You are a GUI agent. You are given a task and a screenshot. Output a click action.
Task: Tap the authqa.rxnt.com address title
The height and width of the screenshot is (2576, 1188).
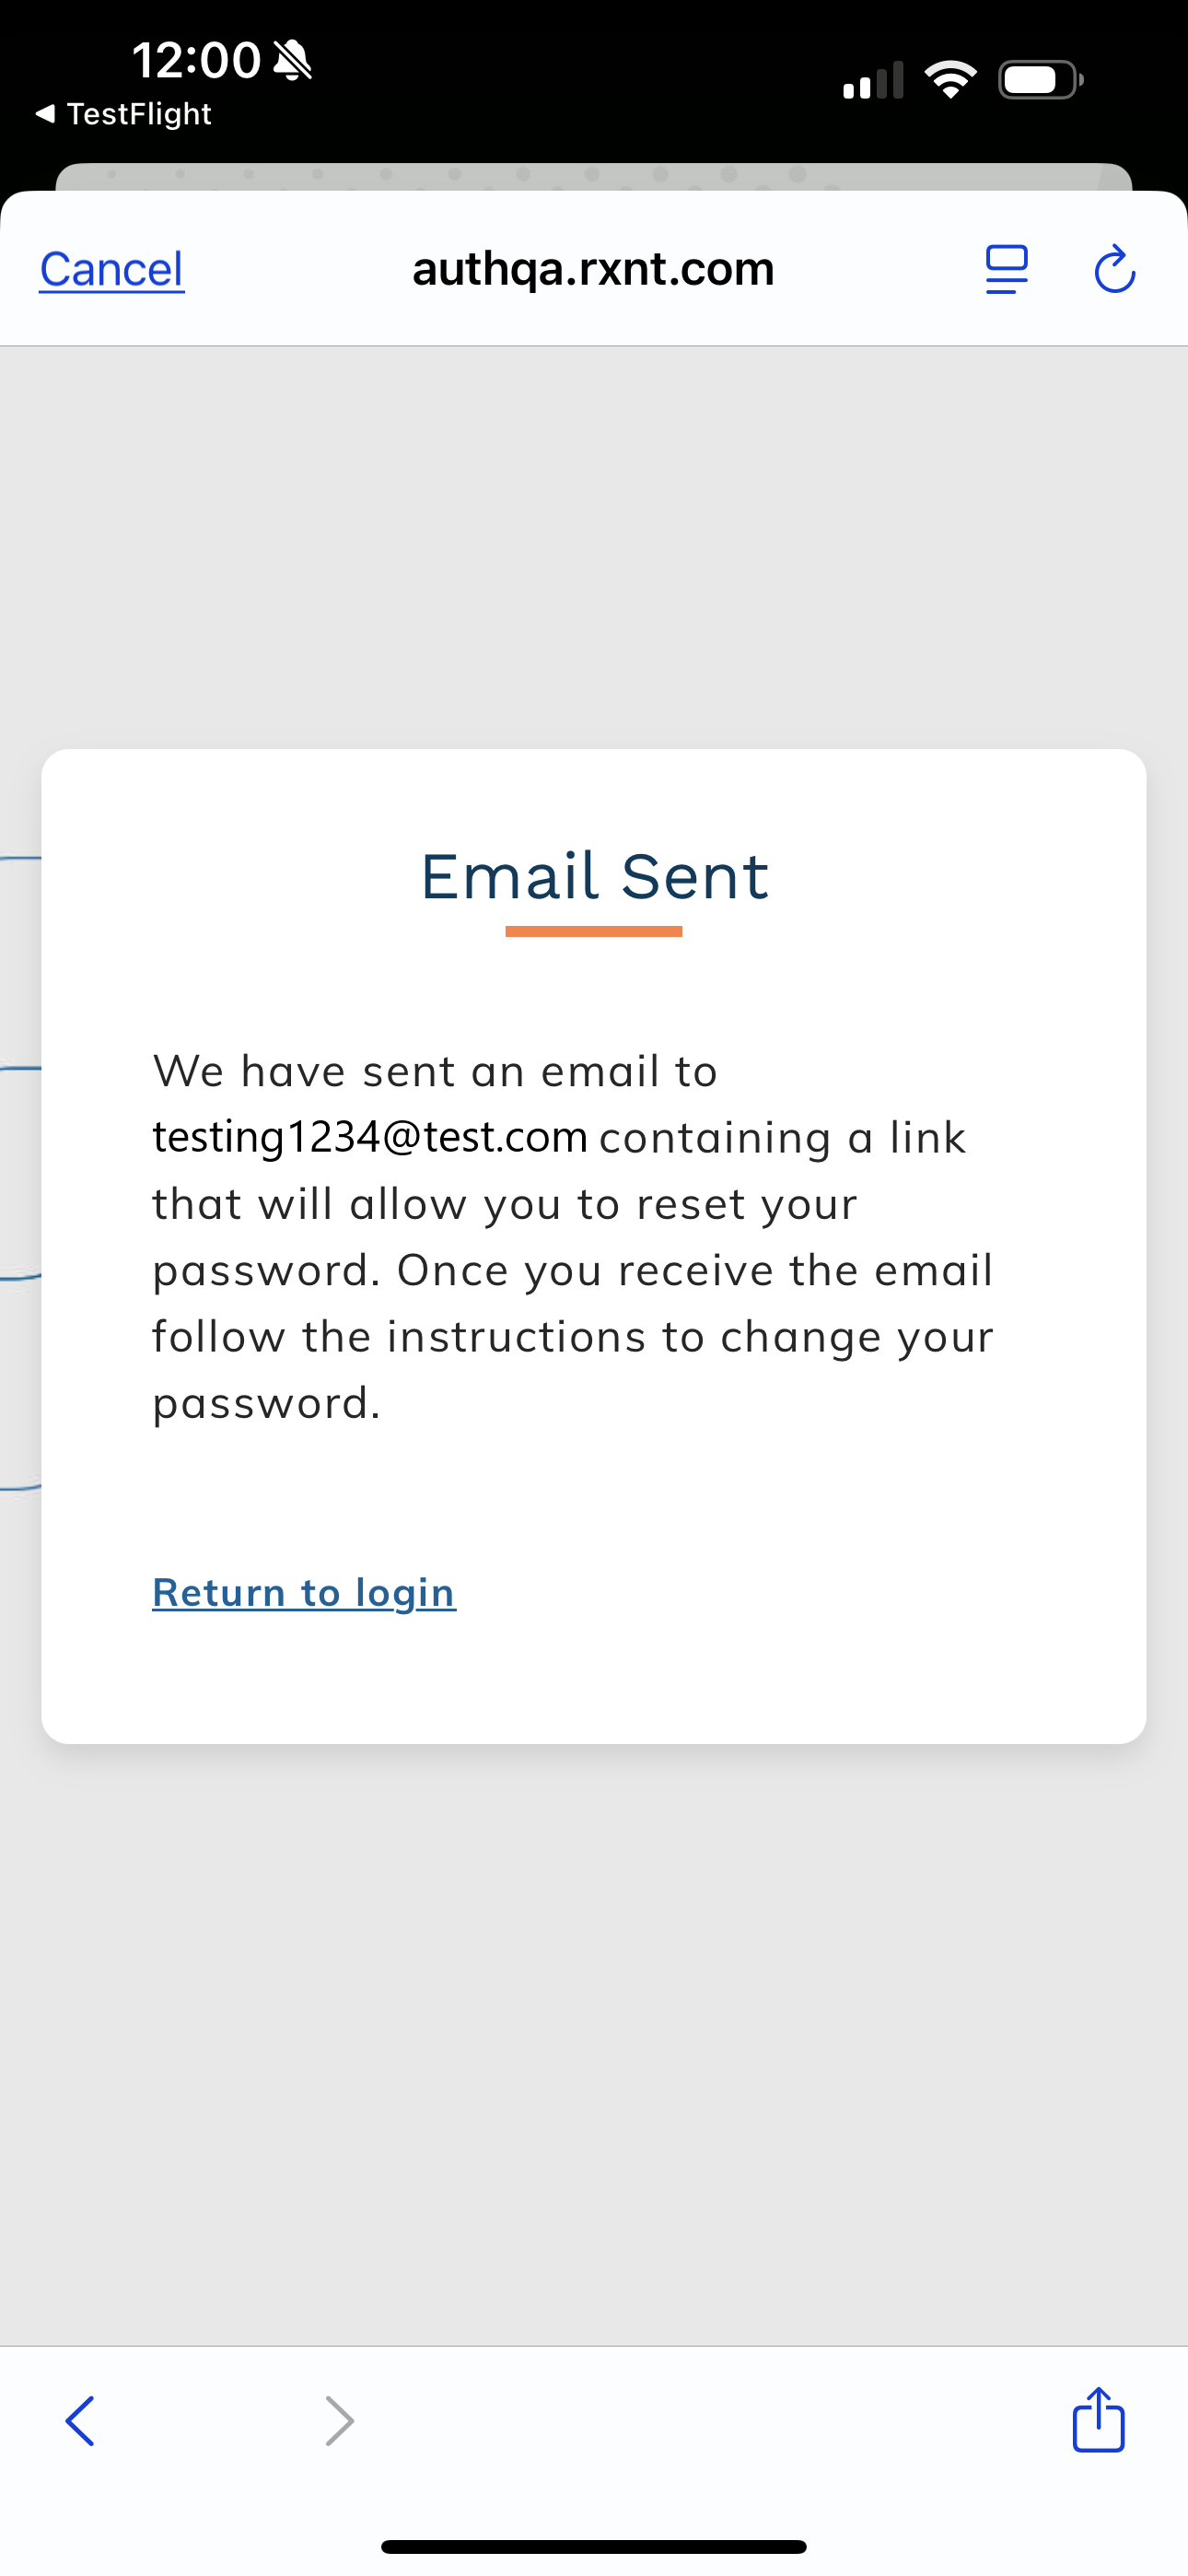pos(593,268)
